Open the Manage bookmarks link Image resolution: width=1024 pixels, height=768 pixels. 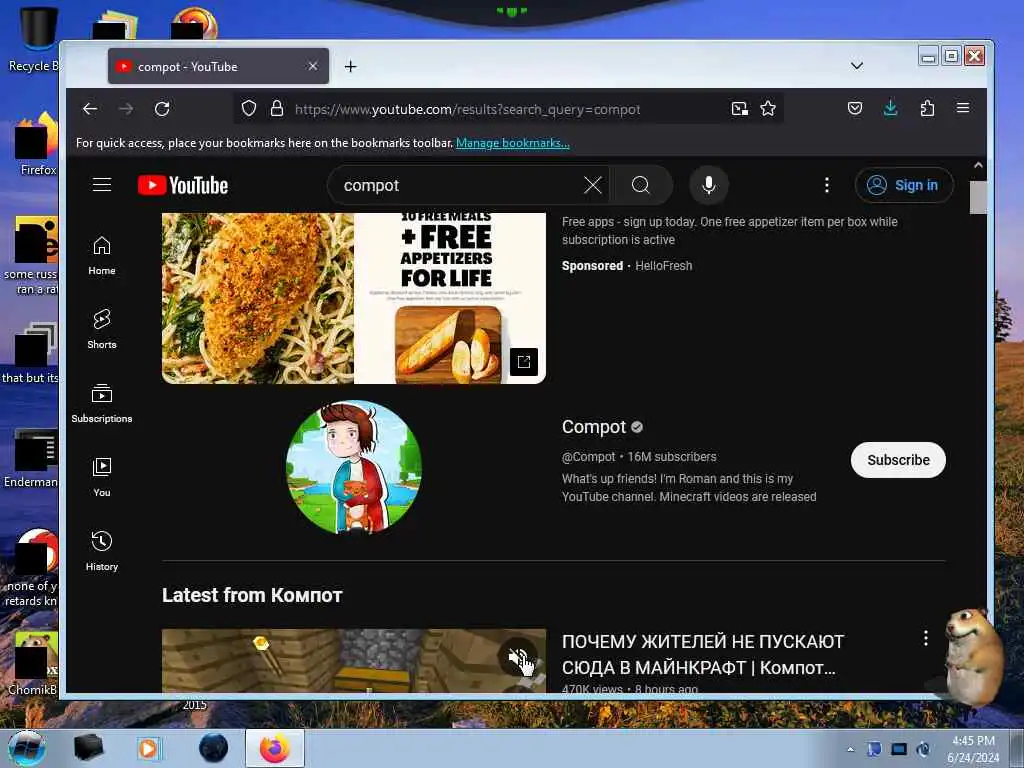point(513,143)
